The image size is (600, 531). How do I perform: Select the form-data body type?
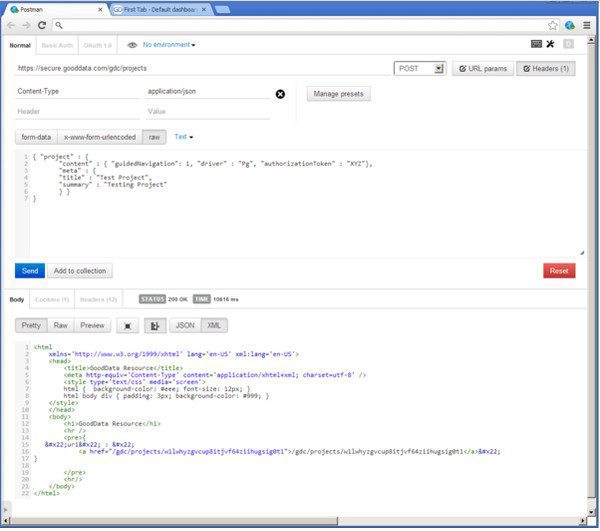coord(36,137)
